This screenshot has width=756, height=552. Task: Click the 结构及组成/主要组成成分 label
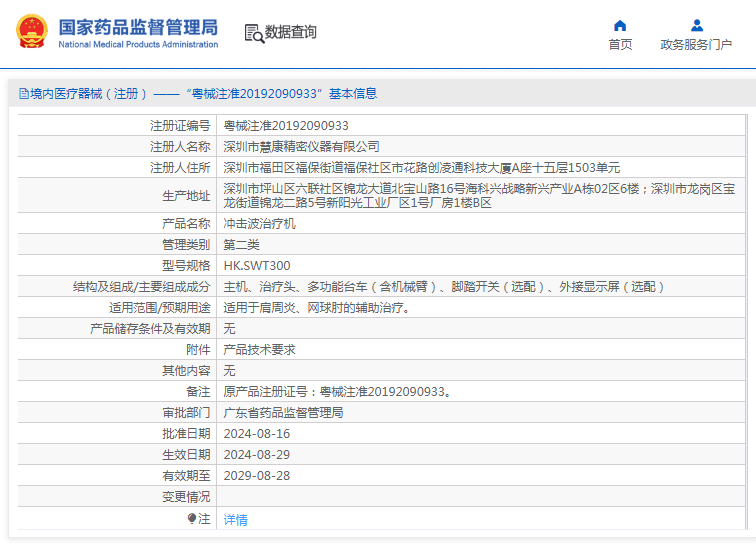[x=142, y=287]
